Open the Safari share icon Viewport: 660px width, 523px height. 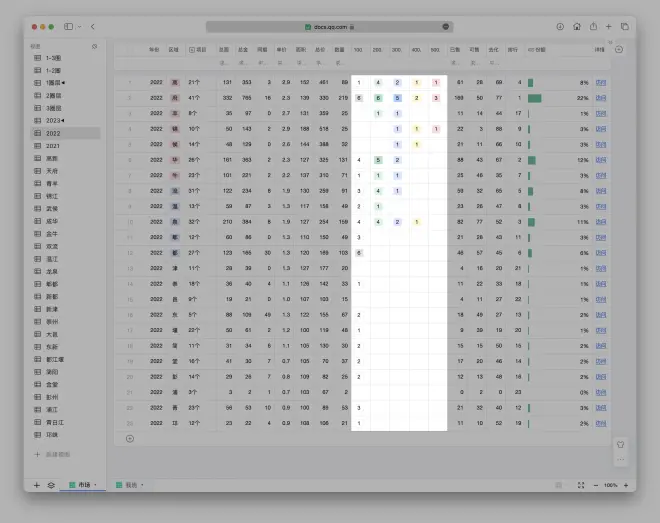tap(593, 26)
